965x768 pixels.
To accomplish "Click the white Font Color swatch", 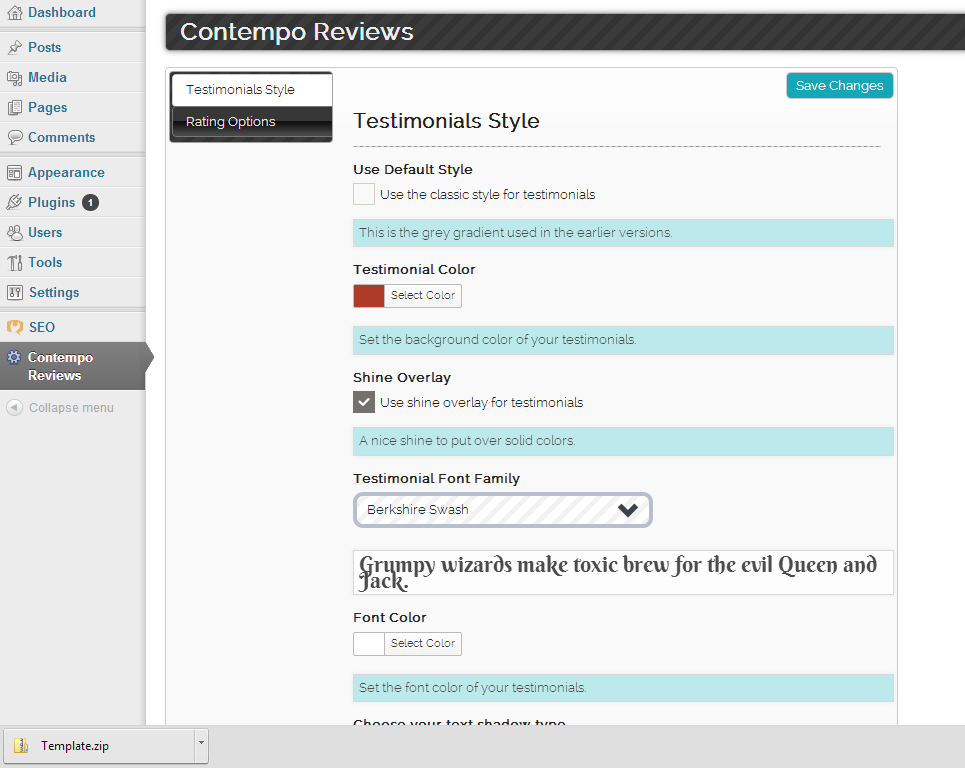I will [x=369, y=644].
